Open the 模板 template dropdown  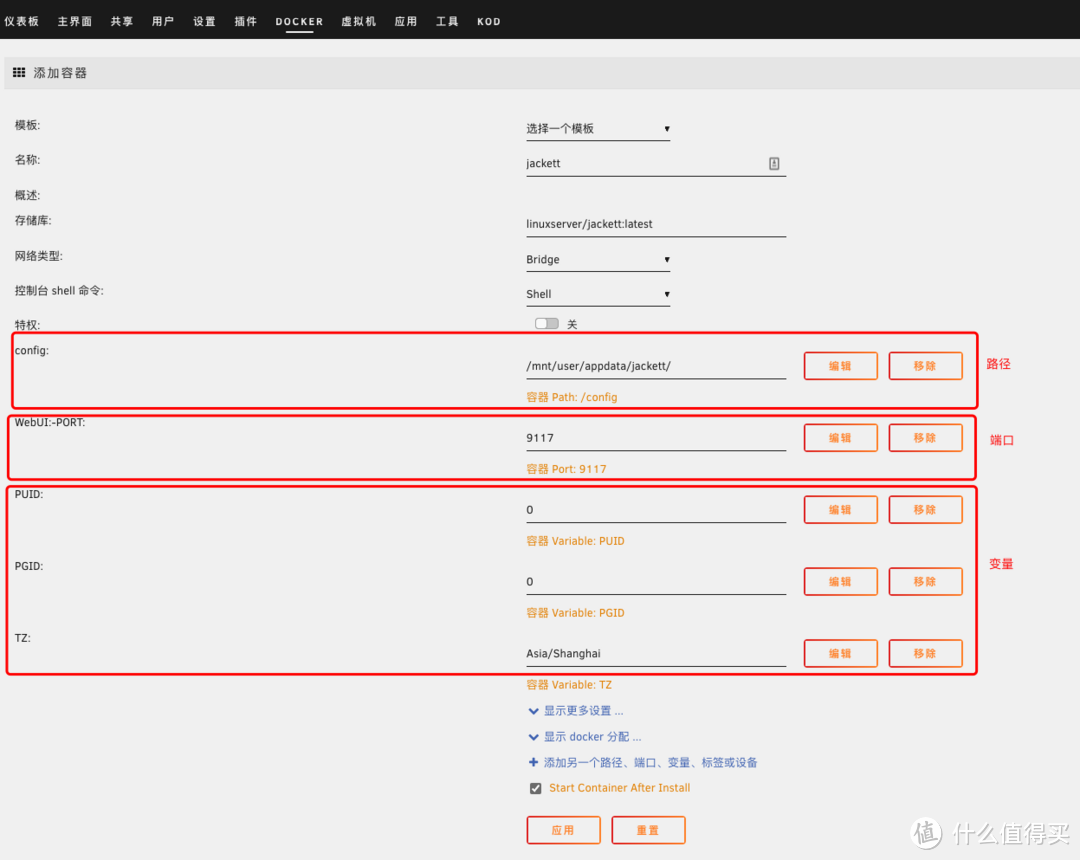click(598, 129)
